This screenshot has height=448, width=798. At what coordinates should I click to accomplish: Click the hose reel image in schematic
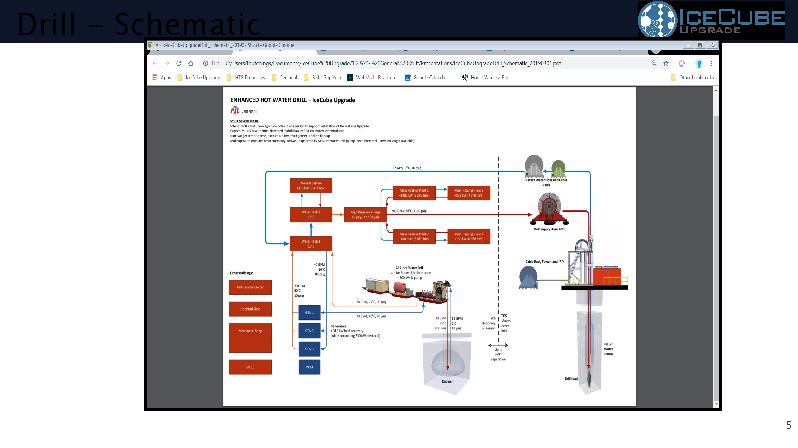point(547,211)
